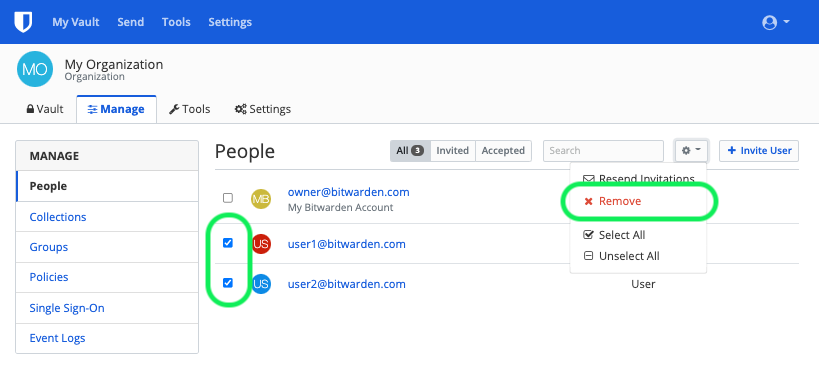The image size is (819, 378).
Task: Open Settings in the top navigation bar
Action: (x=230, y=22)
